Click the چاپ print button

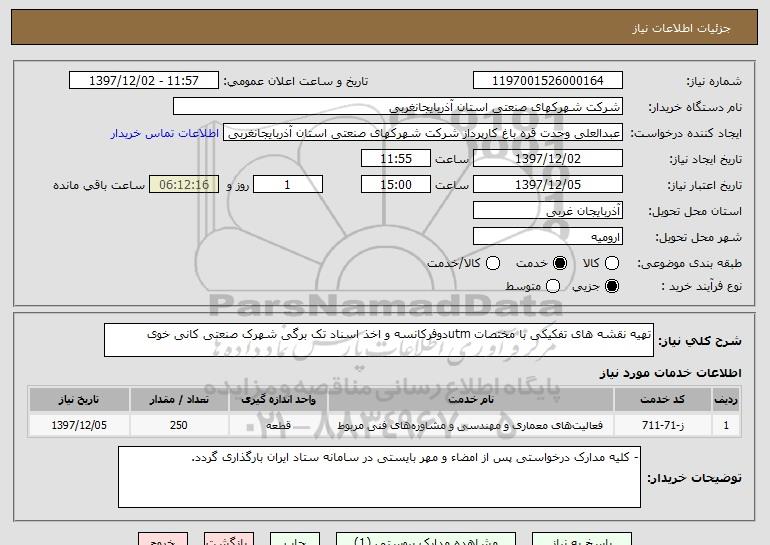pyautogui.click(x=295, y=539)
